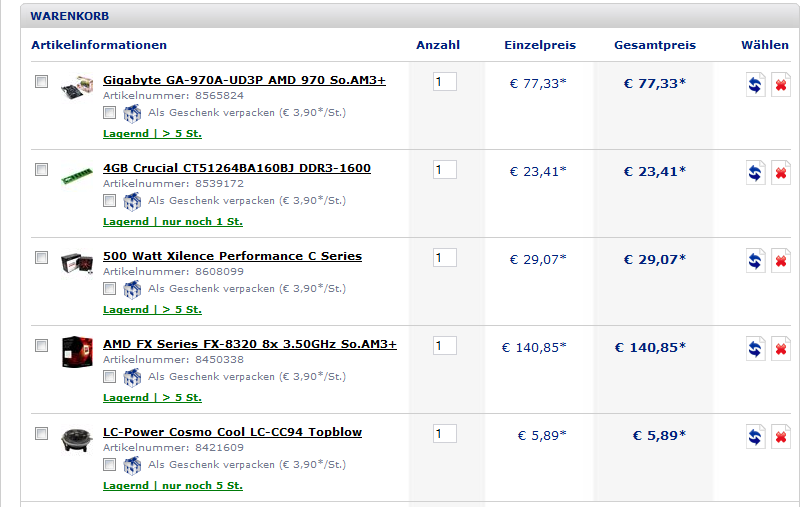This screenshot has height=507, width=807.
Task: Click the Gesamtpreis value € 77,33*
Action: (x=655, y=84)
